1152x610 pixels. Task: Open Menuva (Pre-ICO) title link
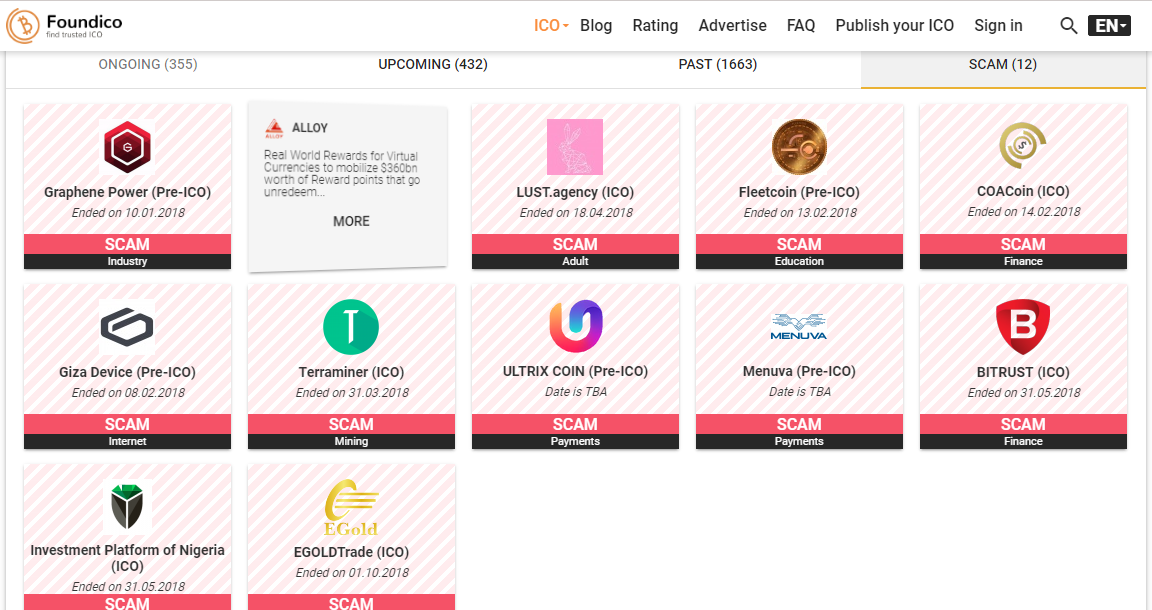[x=799, y=372]
